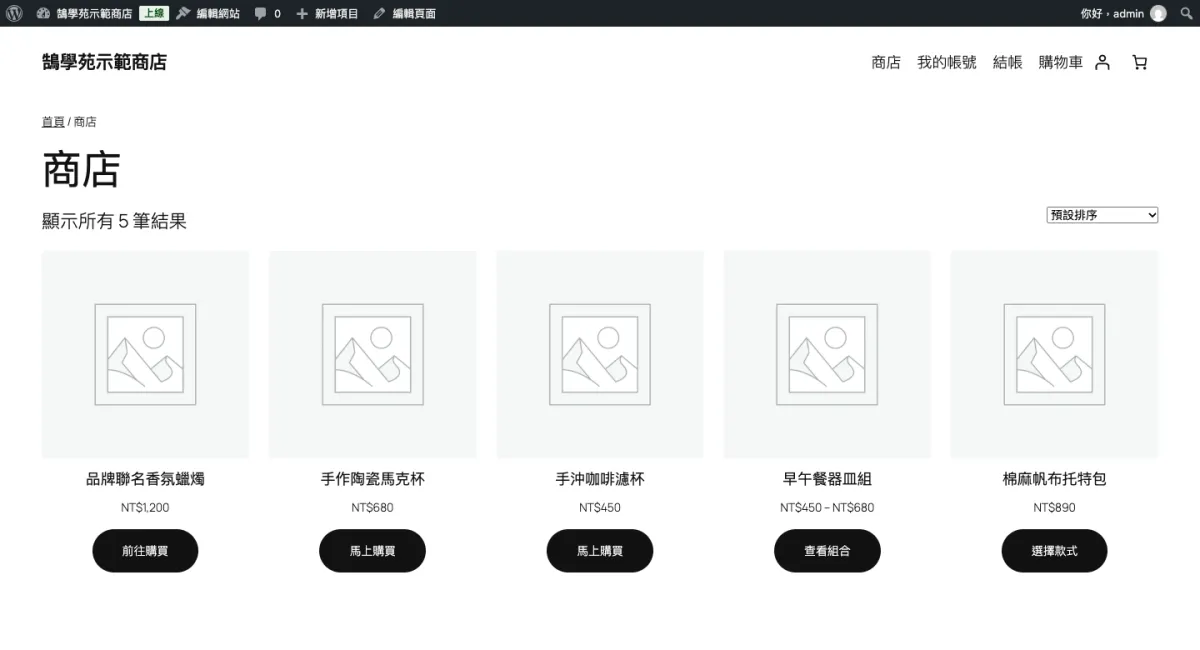Click the site dashboard gauge icon
1200x650 pixels.
[x=43, y=13]
